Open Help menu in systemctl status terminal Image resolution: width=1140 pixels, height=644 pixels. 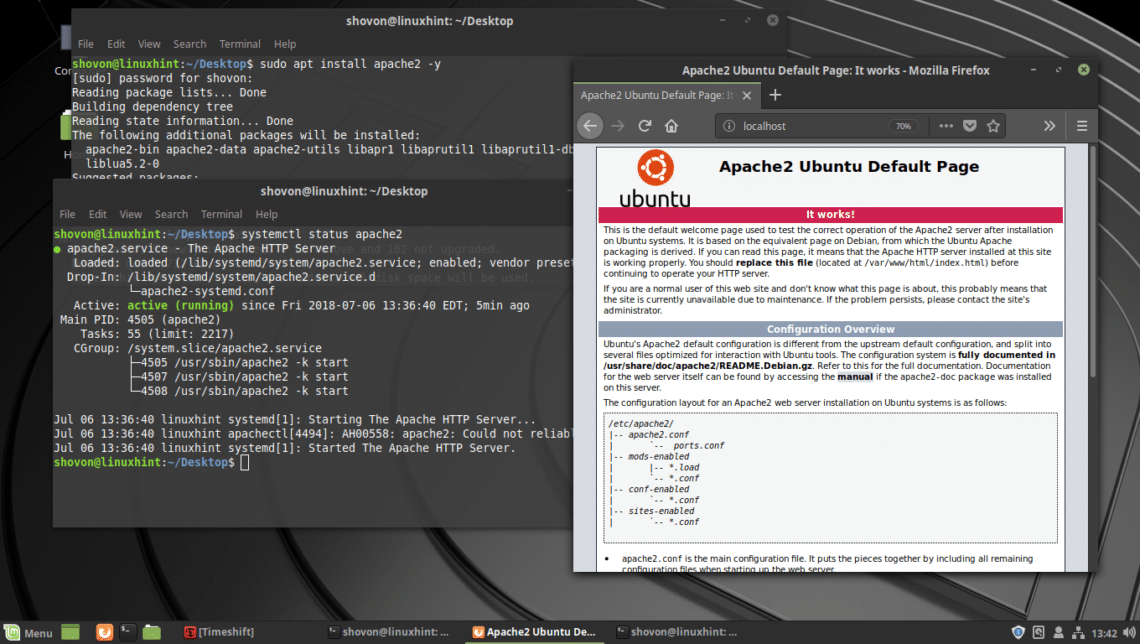[x=267, y=214]
